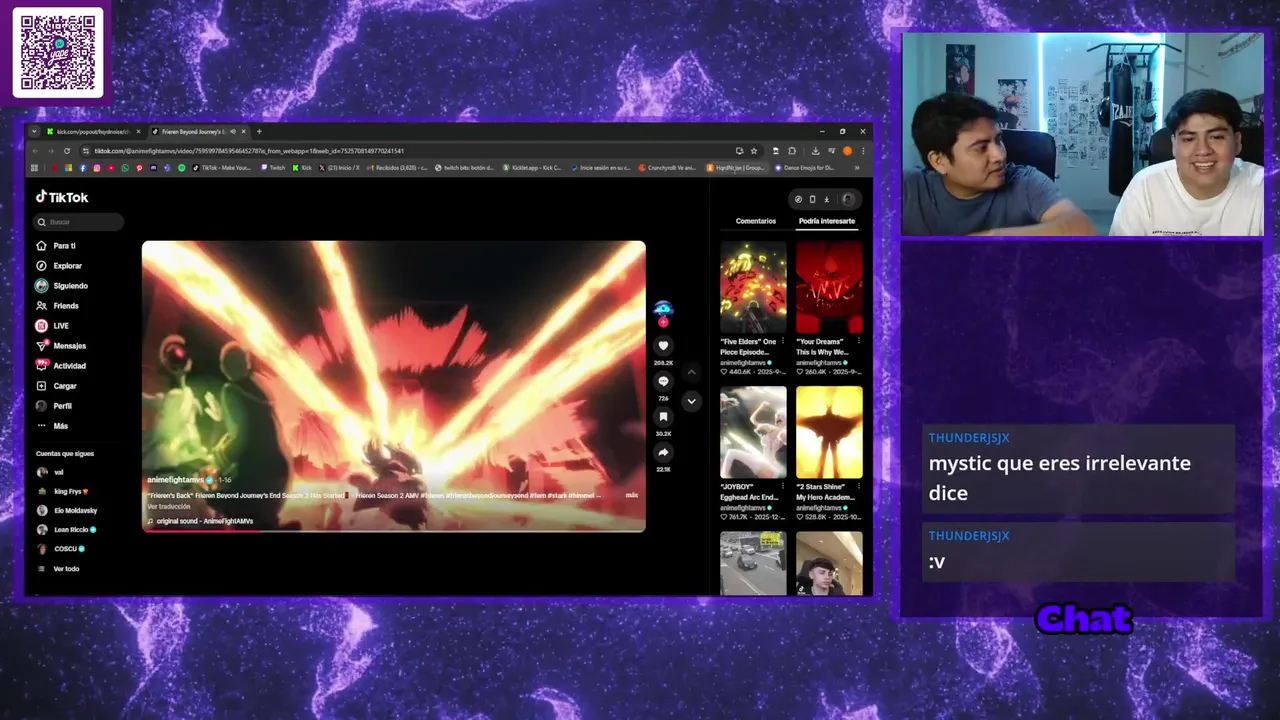Open options for "JOYBOY" video

tap(782, 486)
